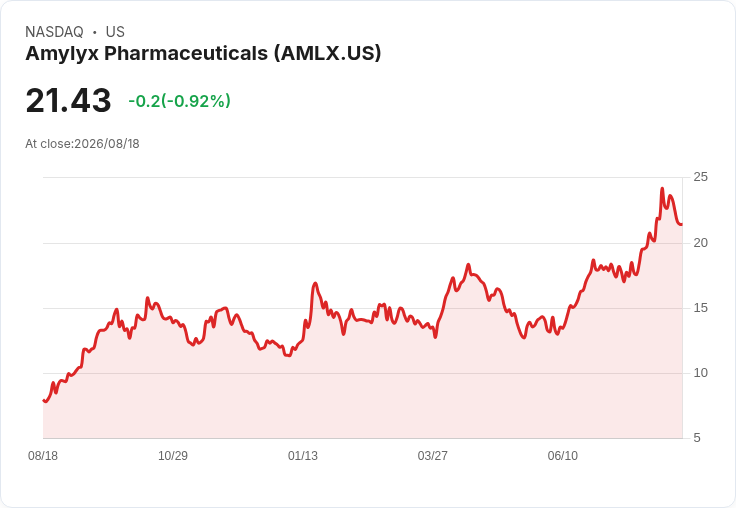The image size is (736, 508).
Task: Click the 01/13 x-axis date label
Action: tap(303, 456)
